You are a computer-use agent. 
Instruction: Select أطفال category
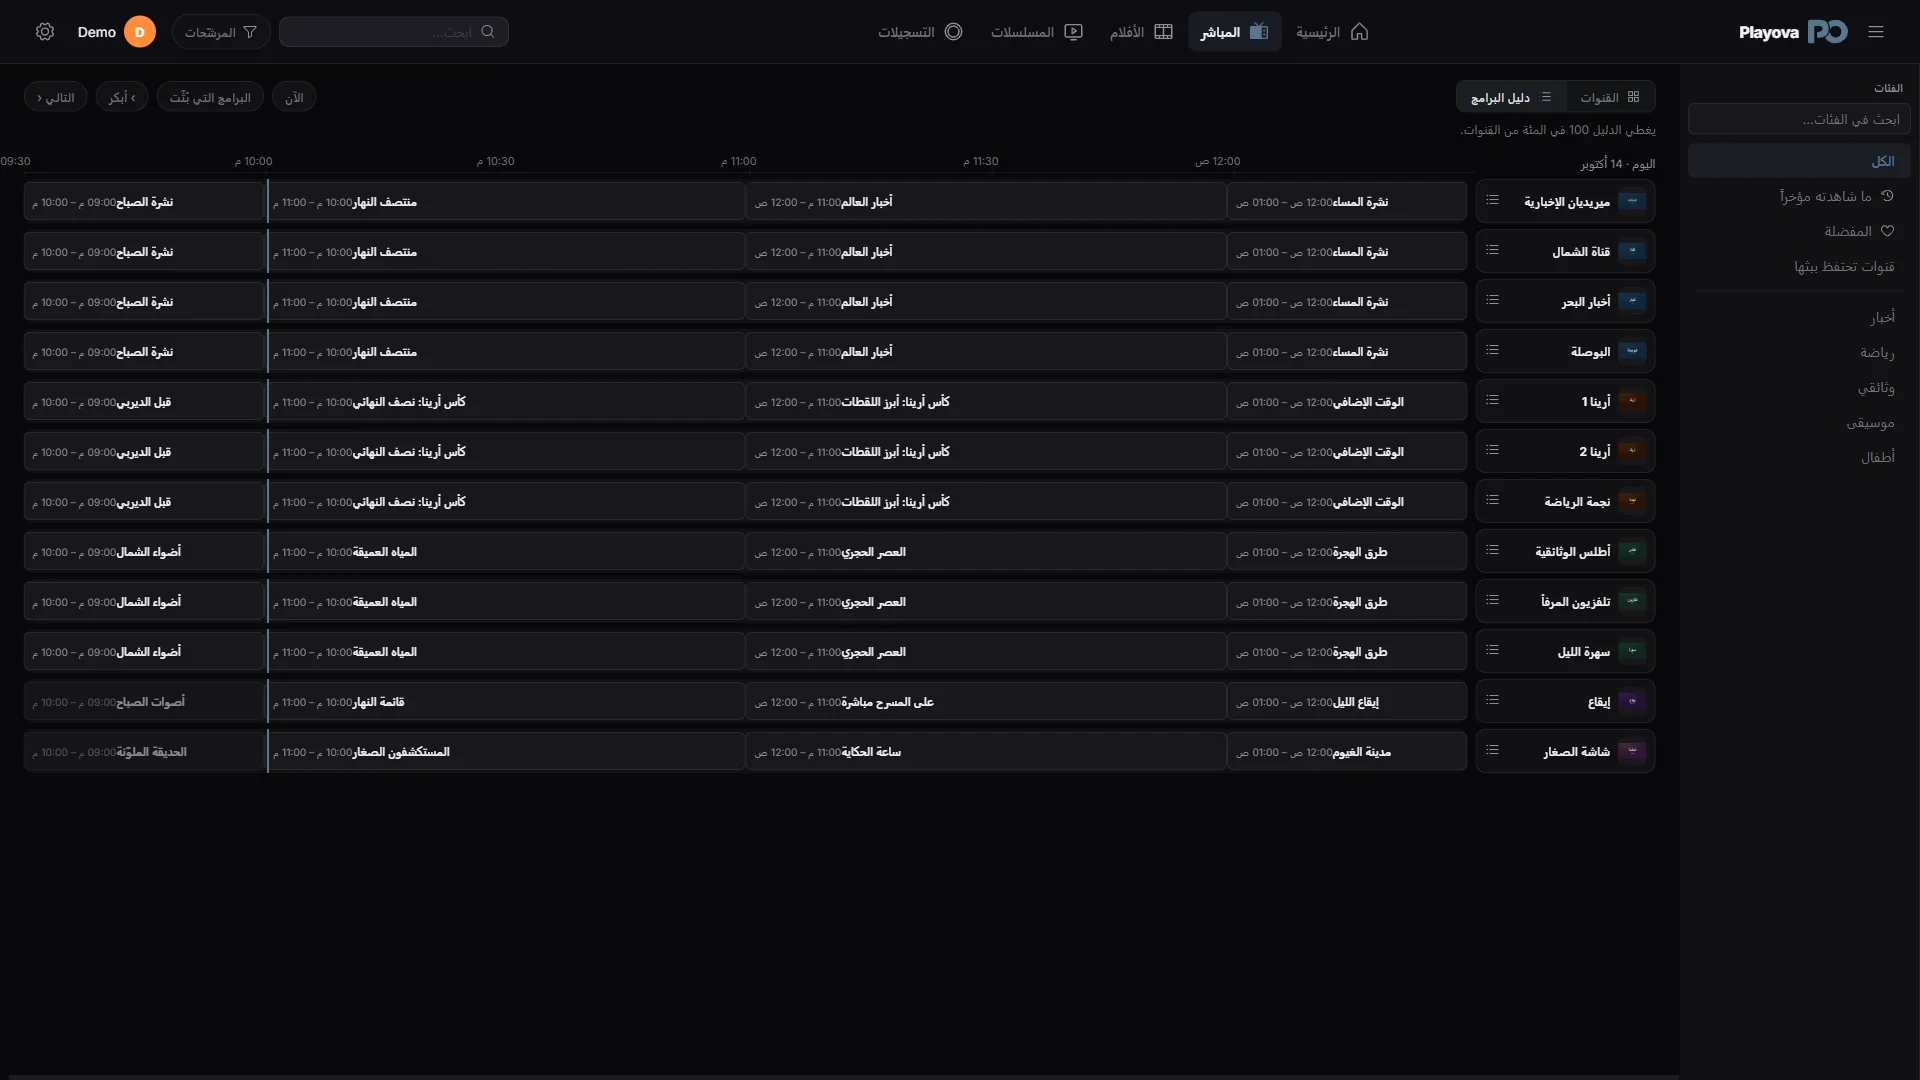(1799, 457)
